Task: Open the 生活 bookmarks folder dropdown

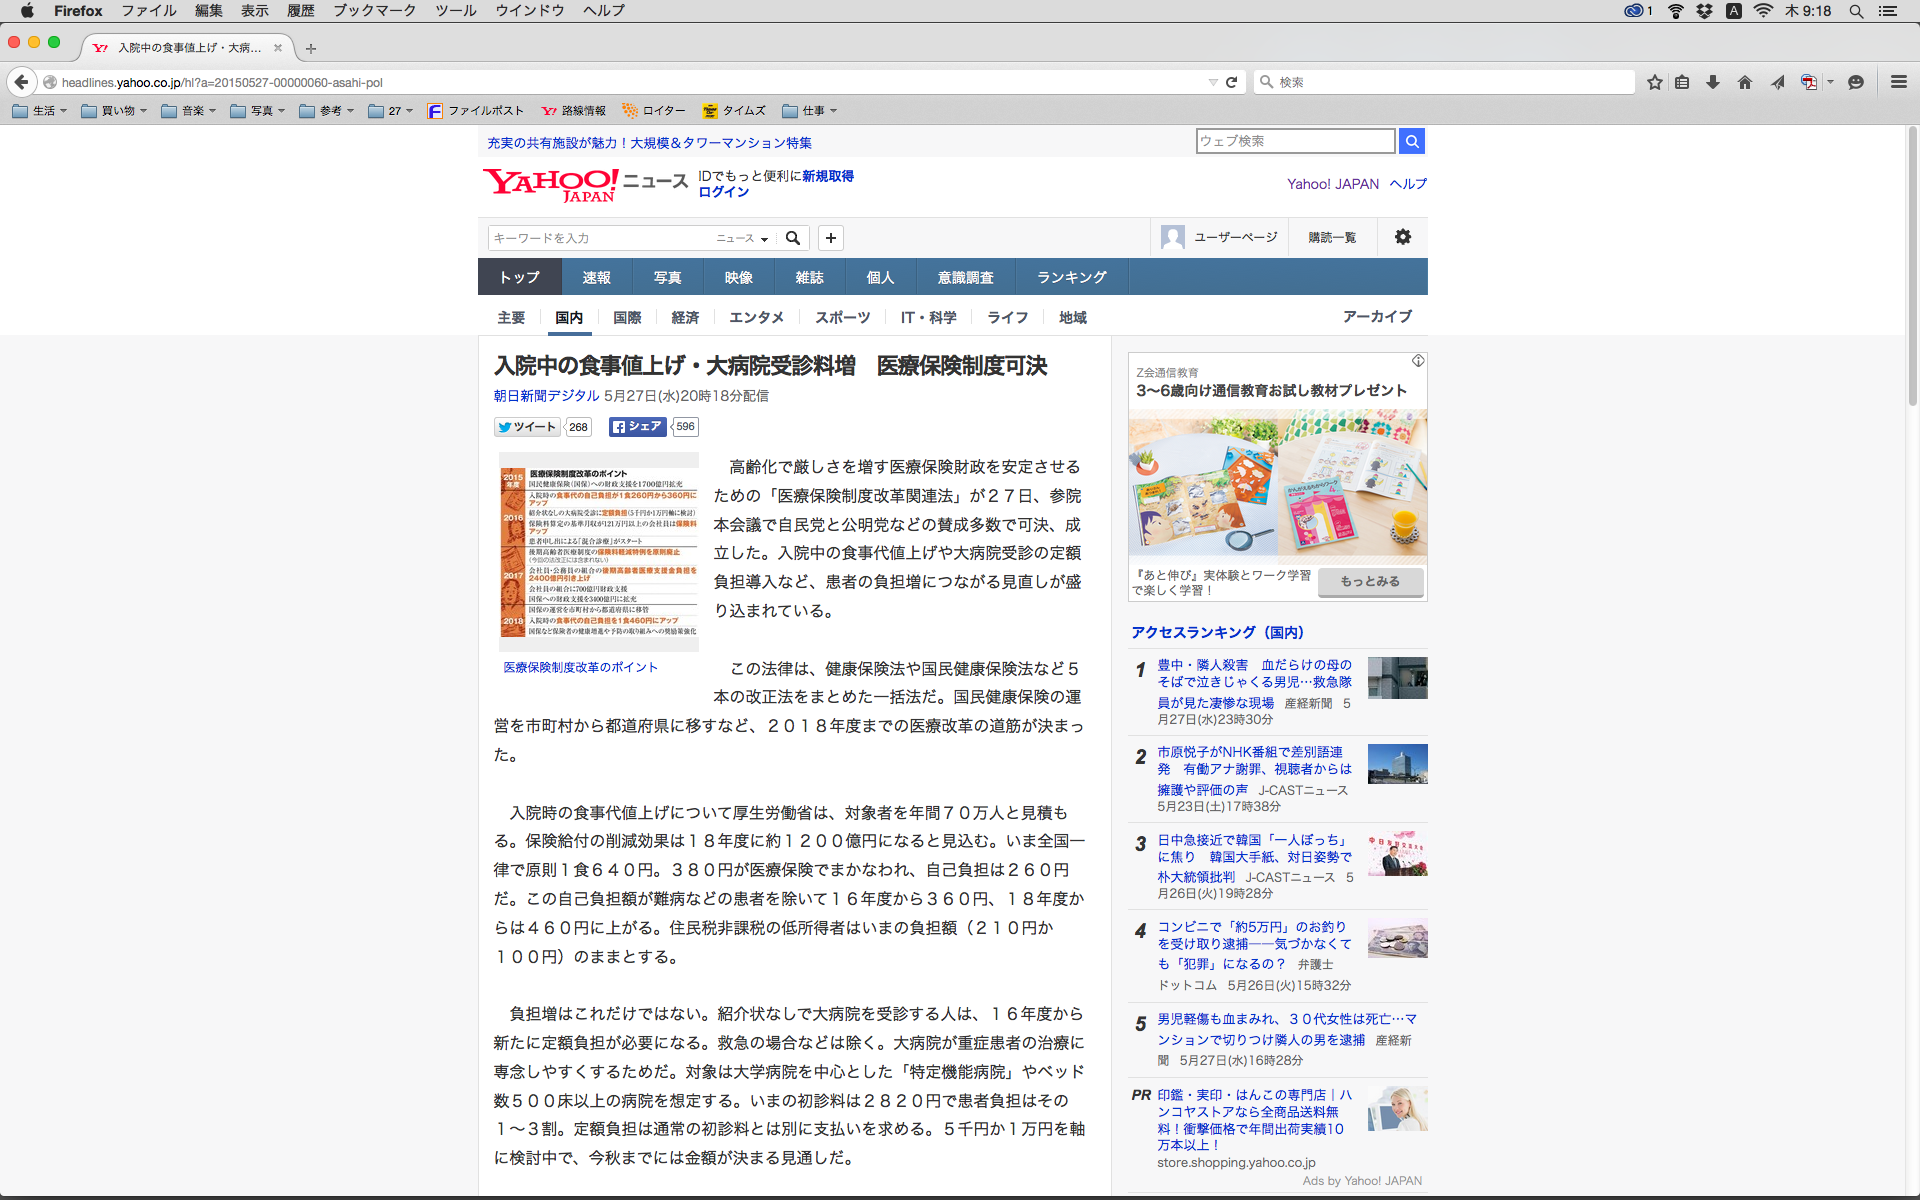Action: pyautogui.click(x=40, y=111)
